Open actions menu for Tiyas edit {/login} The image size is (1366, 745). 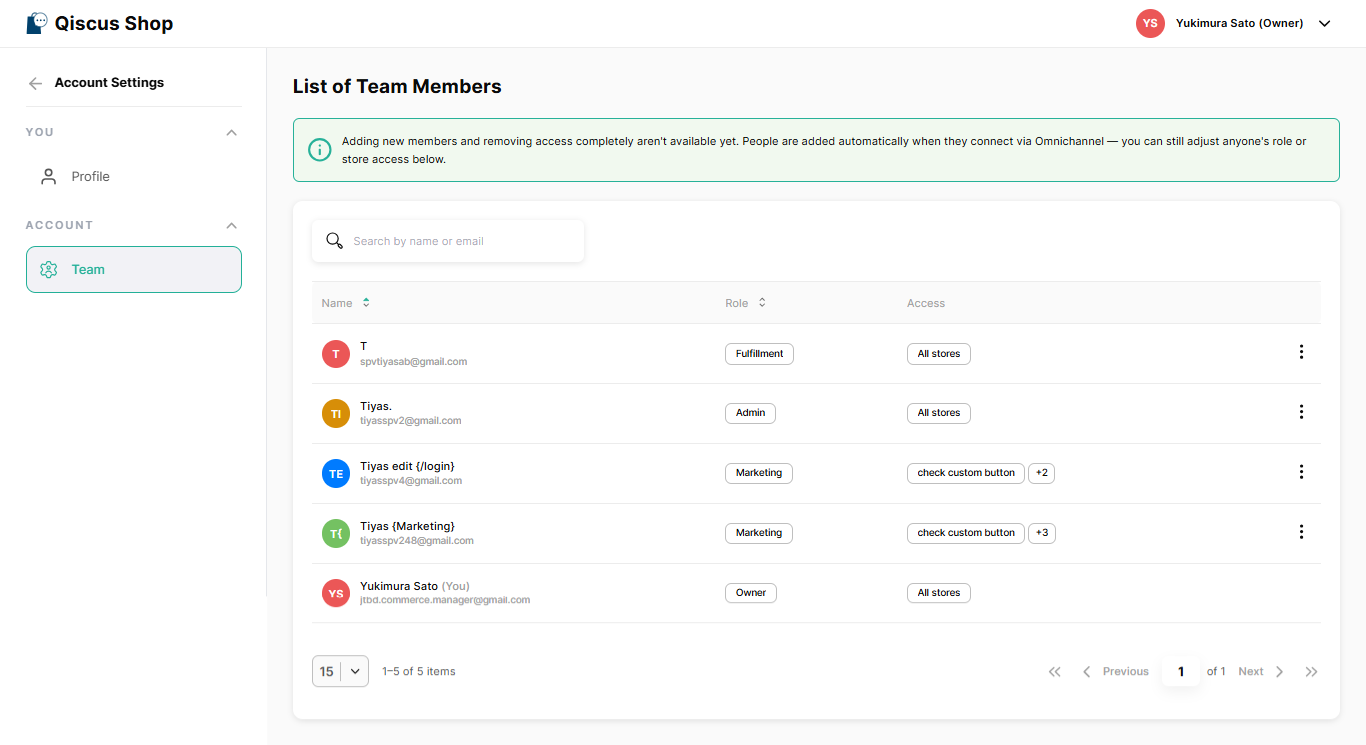1301,472
